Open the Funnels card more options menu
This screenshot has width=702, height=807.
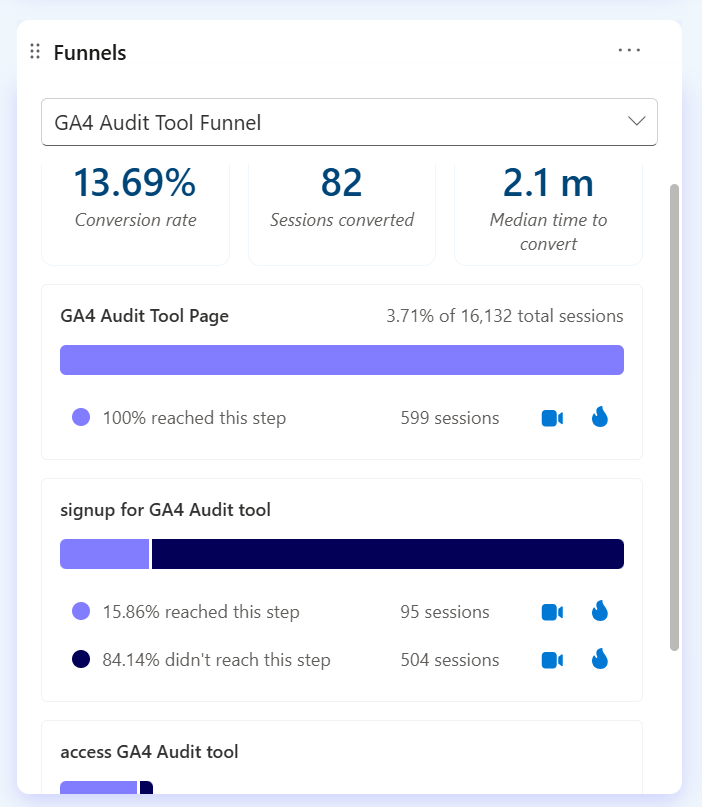[629, 50]
